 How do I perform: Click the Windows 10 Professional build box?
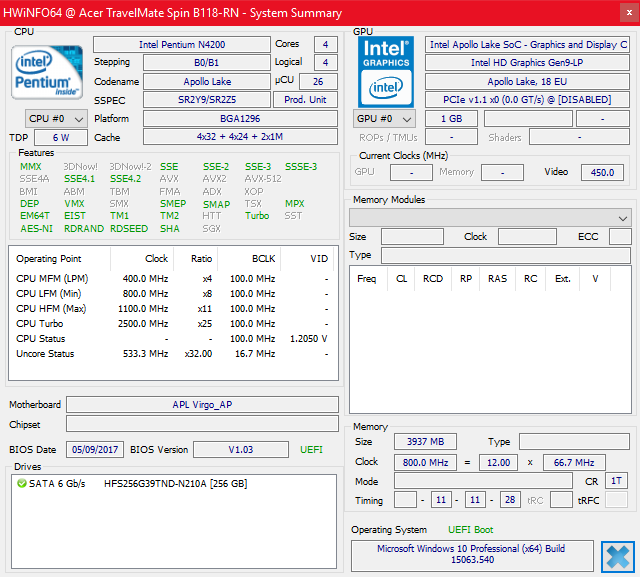click(470, 556)
